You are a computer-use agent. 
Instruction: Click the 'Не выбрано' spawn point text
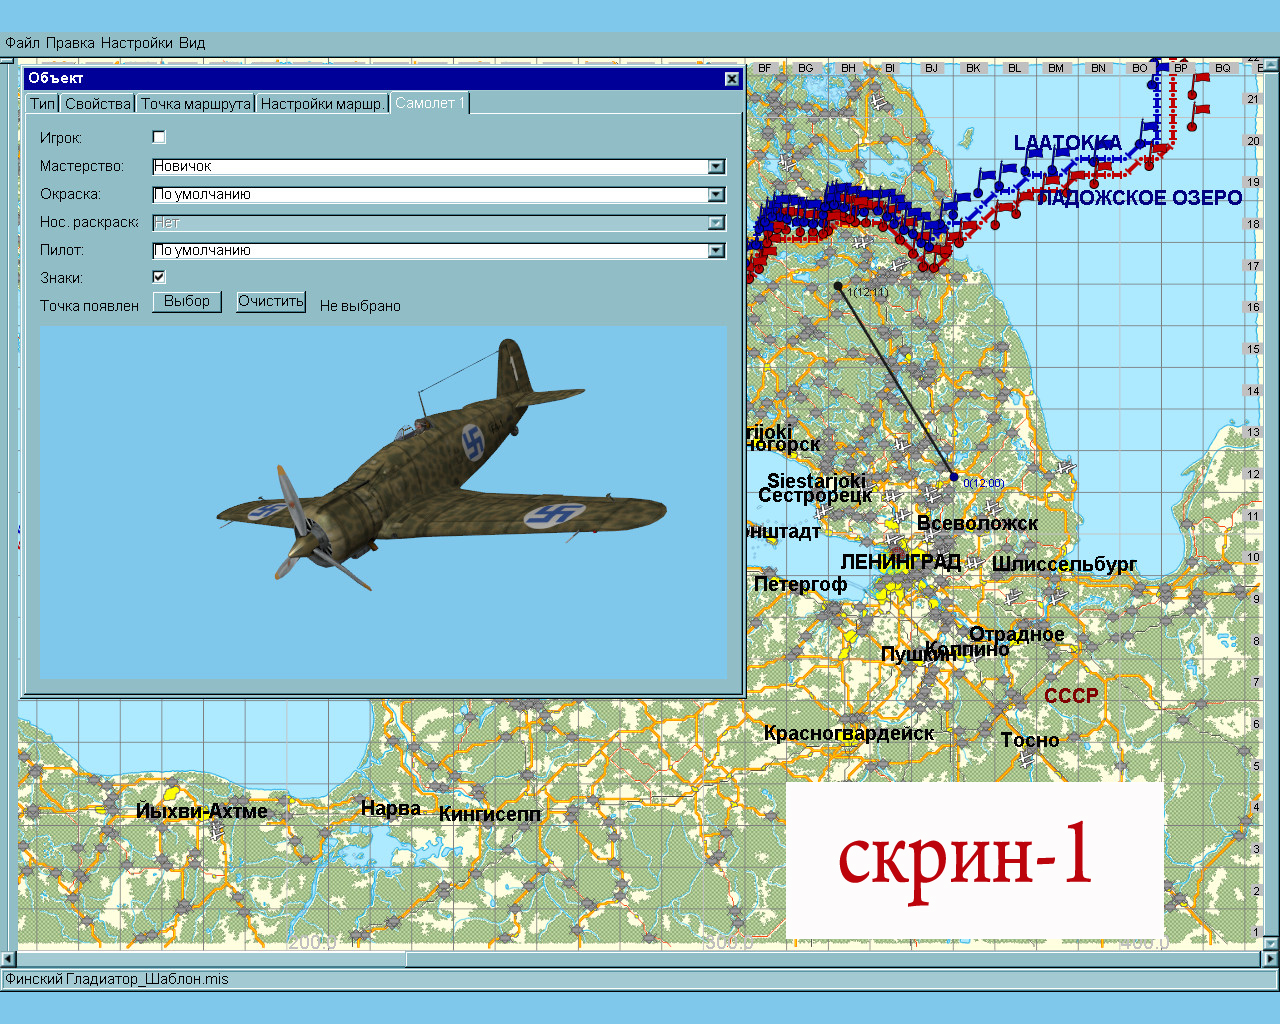(x=360, y=306)
